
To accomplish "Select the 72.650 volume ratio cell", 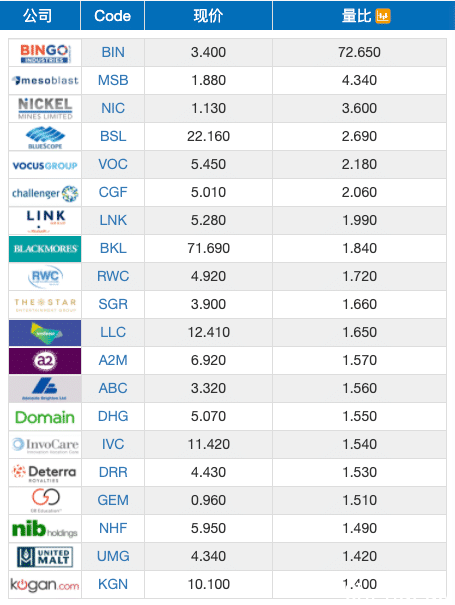I will [x=359, y=52].
